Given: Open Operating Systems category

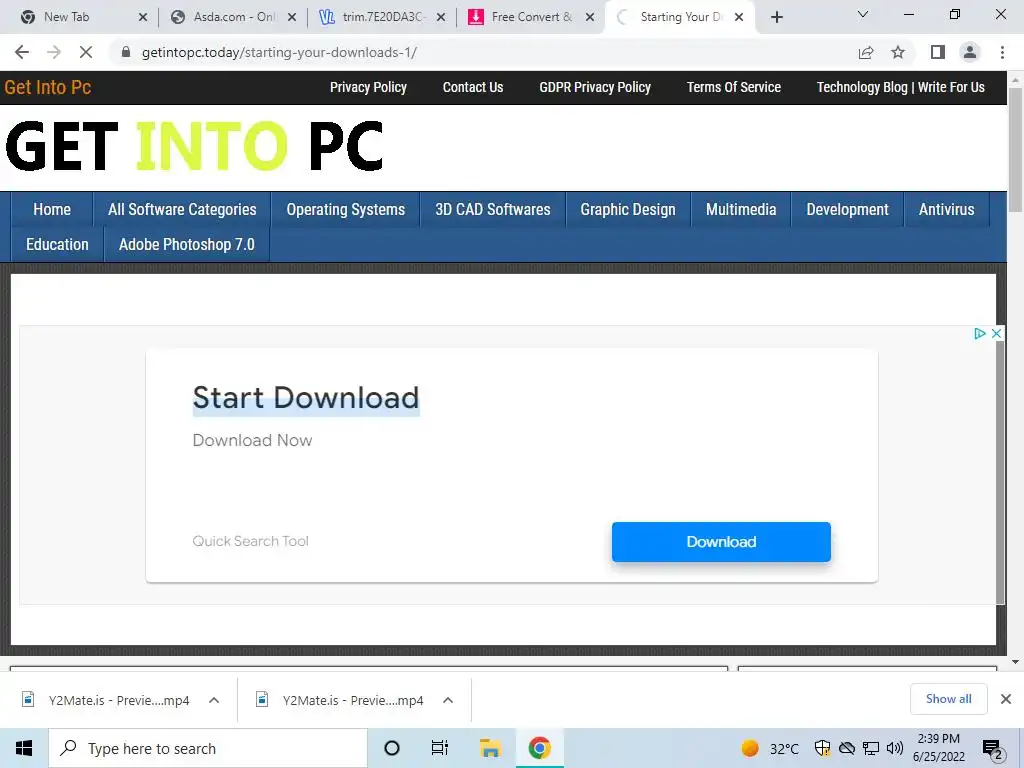Looking at the screenshot, I should [x=345, y=210].
